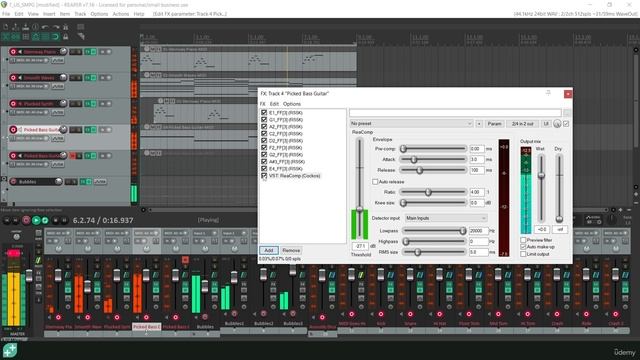Click the record arm on the Kick mixer strip

click(380, 314)
